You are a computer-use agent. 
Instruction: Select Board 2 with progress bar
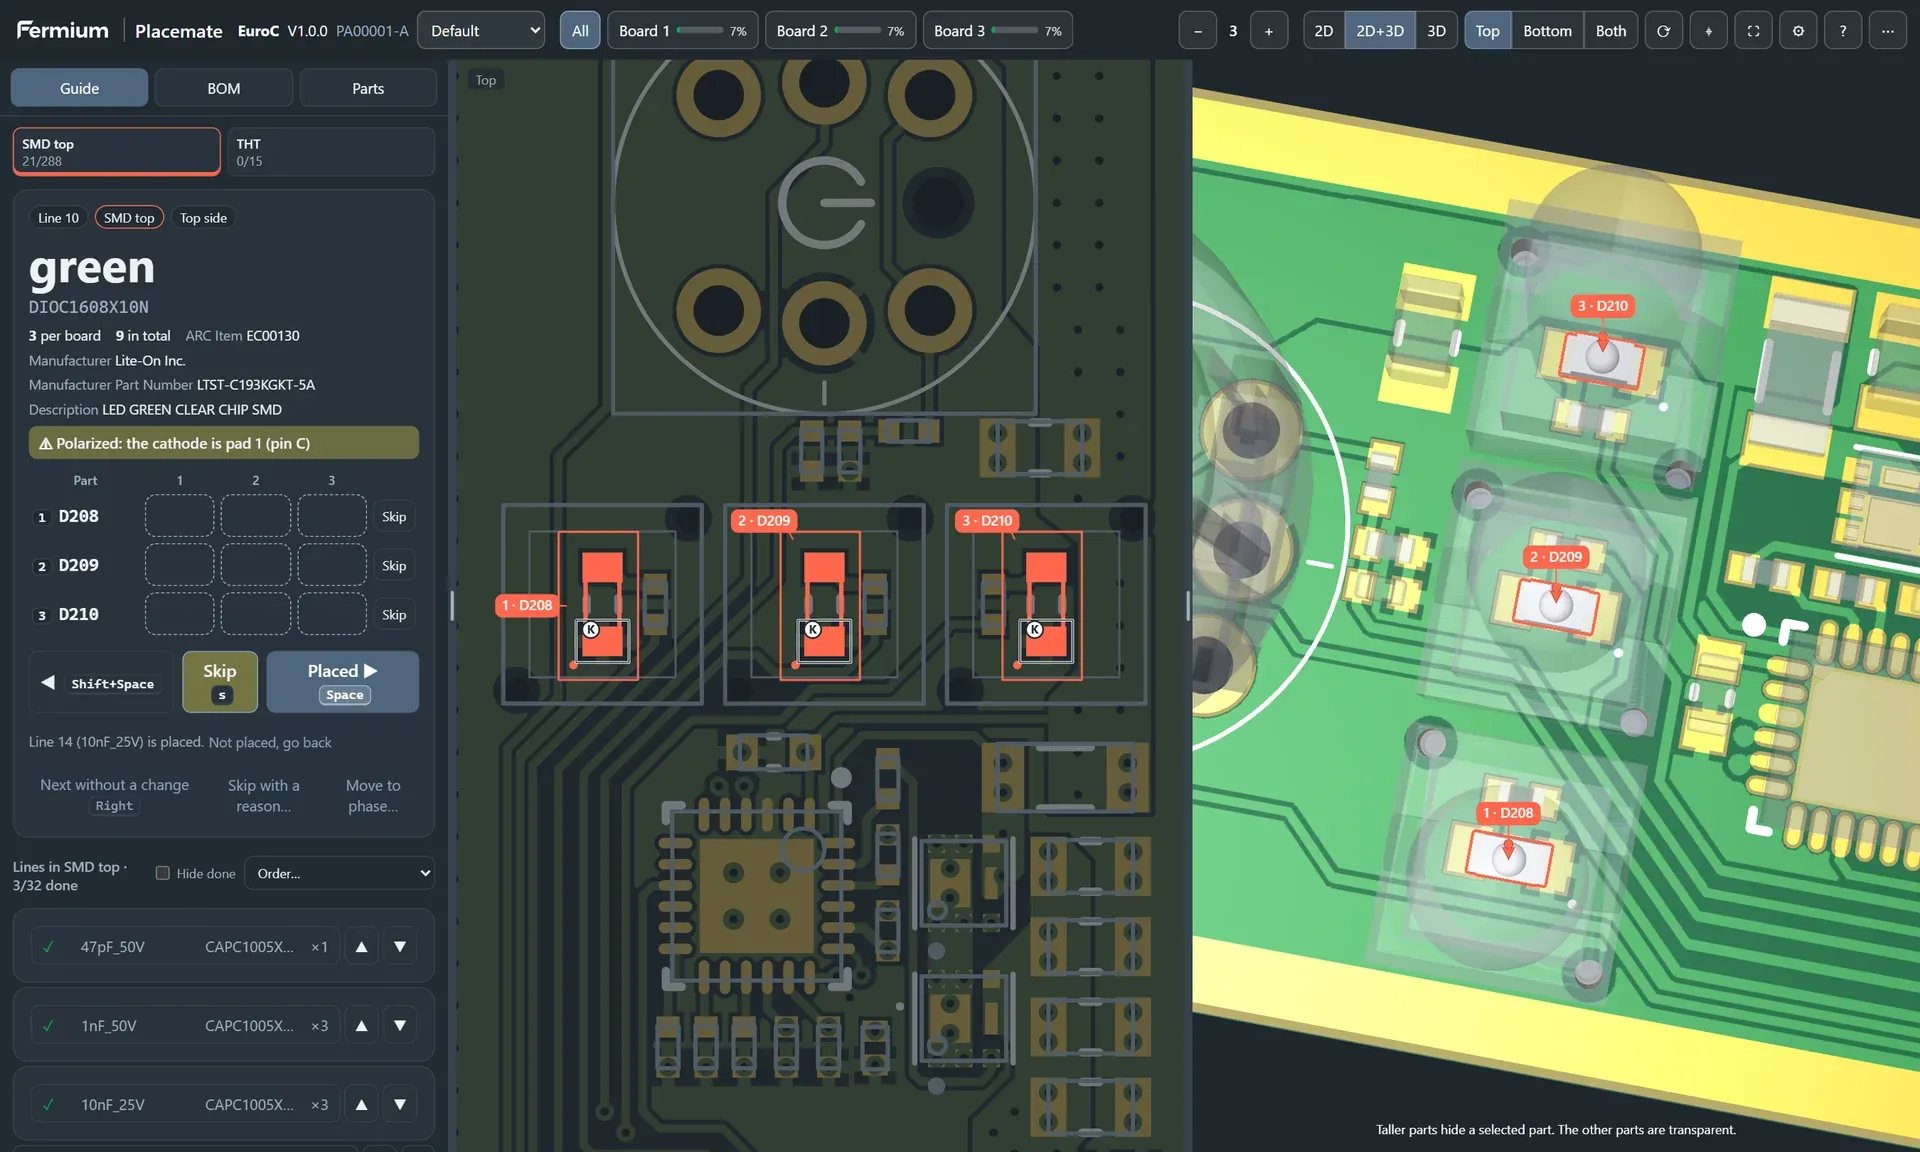point(841,31)
